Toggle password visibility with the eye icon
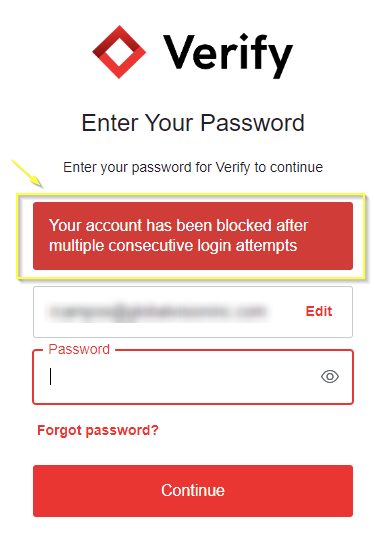The height and width of the screenshot is (552, 374). click(330, 377)
